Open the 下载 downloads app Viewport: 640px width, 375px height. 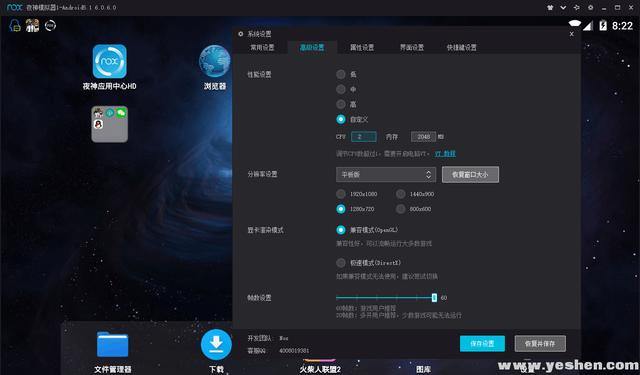(x=216, y=344)
